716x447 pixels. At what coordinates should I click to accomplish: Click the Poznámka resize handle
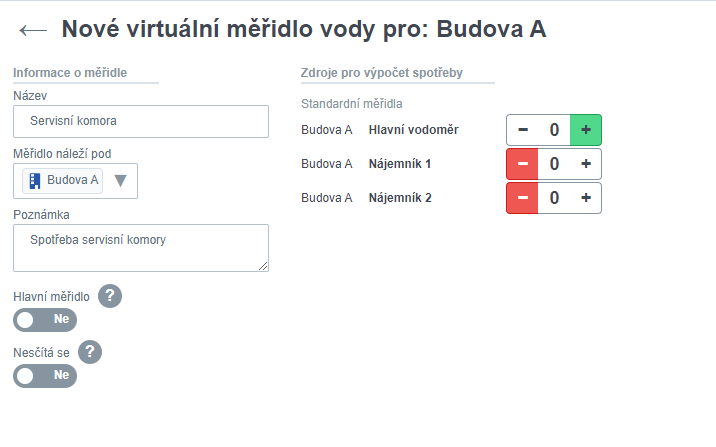coord(264,266)
